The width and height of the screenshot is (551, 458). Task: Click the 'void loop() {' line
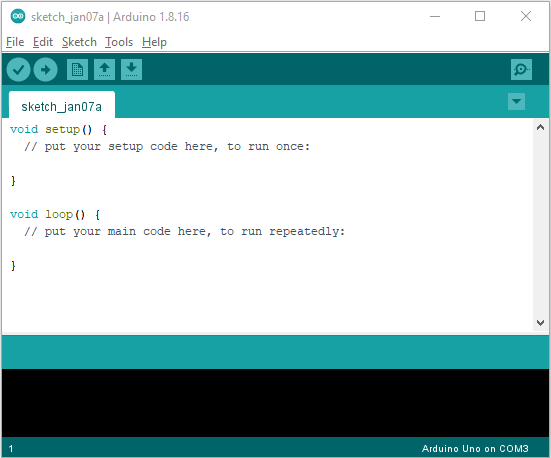coord(55,214)
